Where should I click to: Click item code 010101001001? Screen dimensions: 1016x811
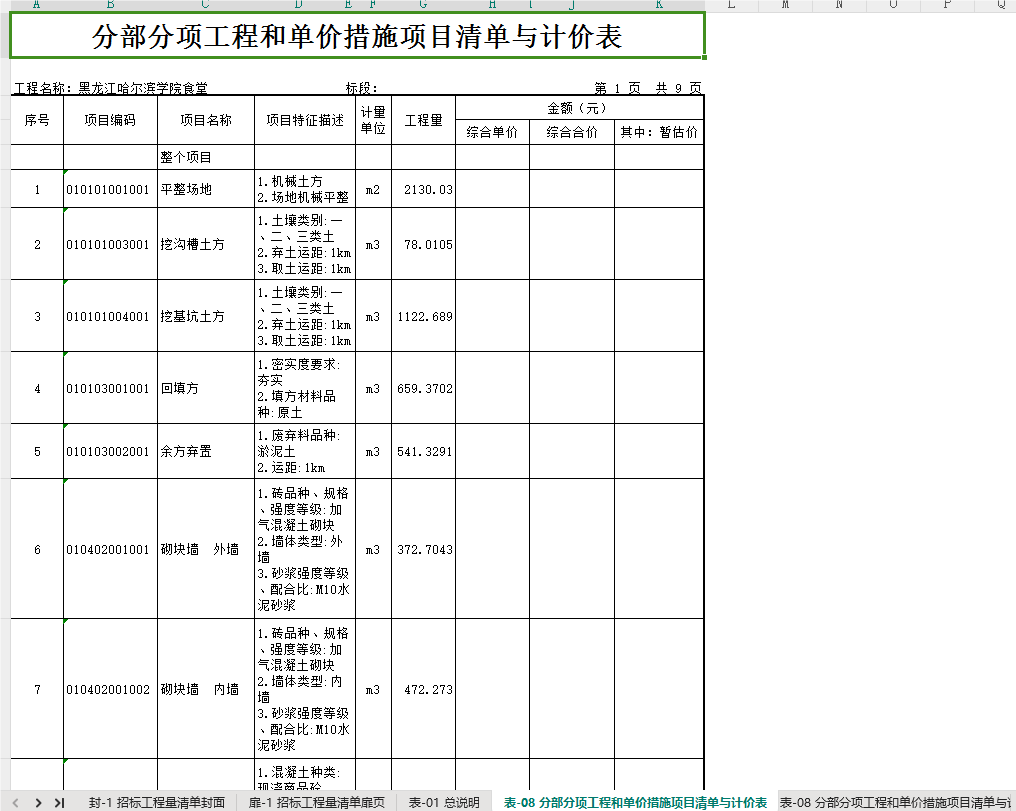tap(110, 189)
